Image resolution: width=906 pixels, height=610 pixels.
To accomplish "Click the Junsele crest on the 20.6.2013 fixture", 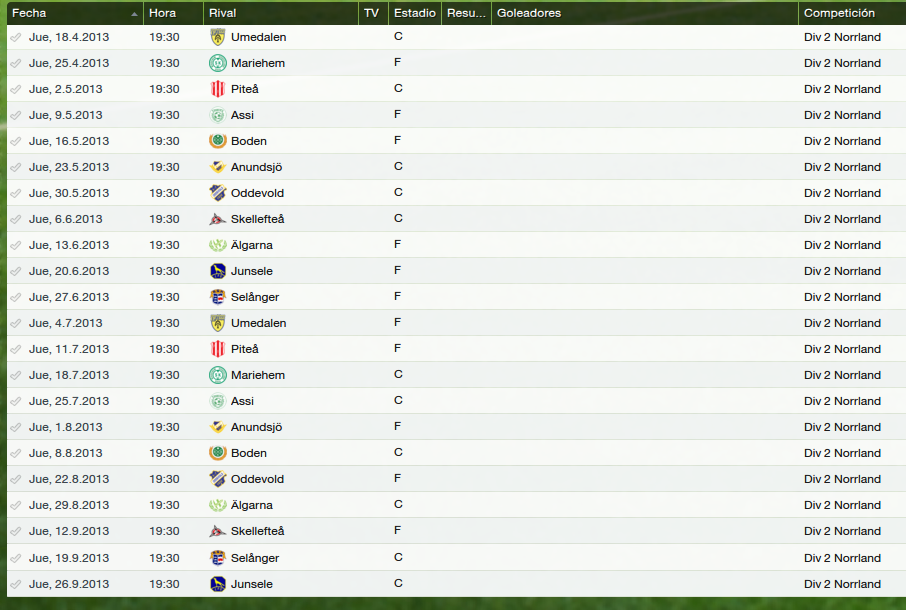I will 217,271.
